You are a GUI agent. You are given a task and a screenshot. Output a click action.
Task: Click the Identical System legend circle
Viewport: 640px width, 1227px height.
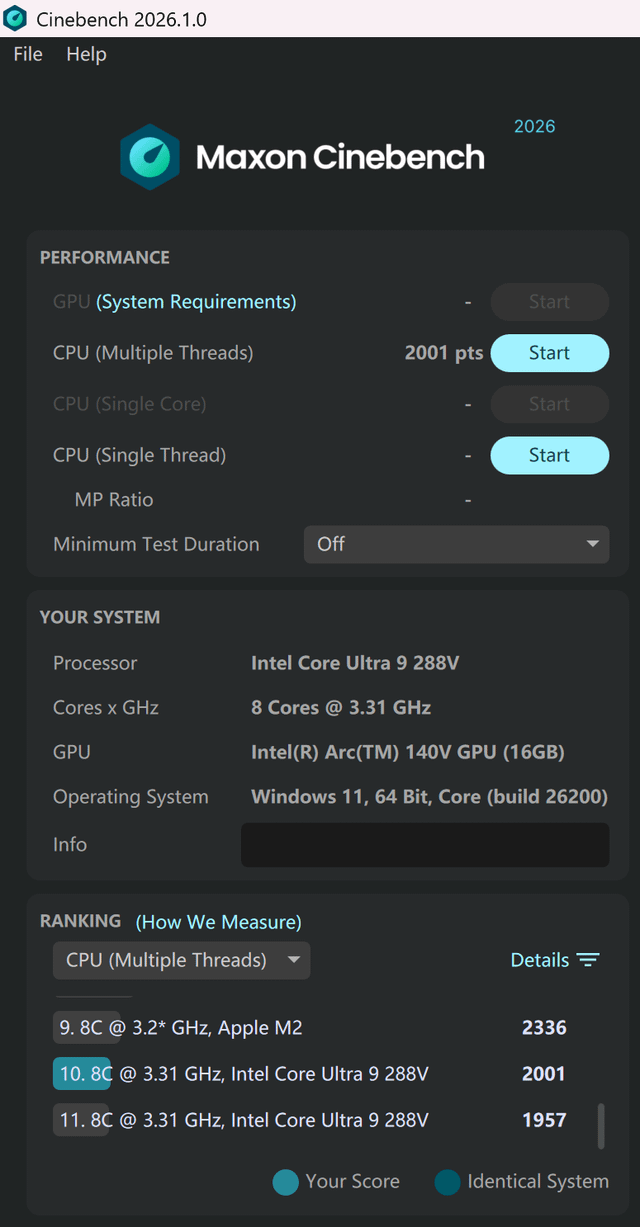(447, 1182)
